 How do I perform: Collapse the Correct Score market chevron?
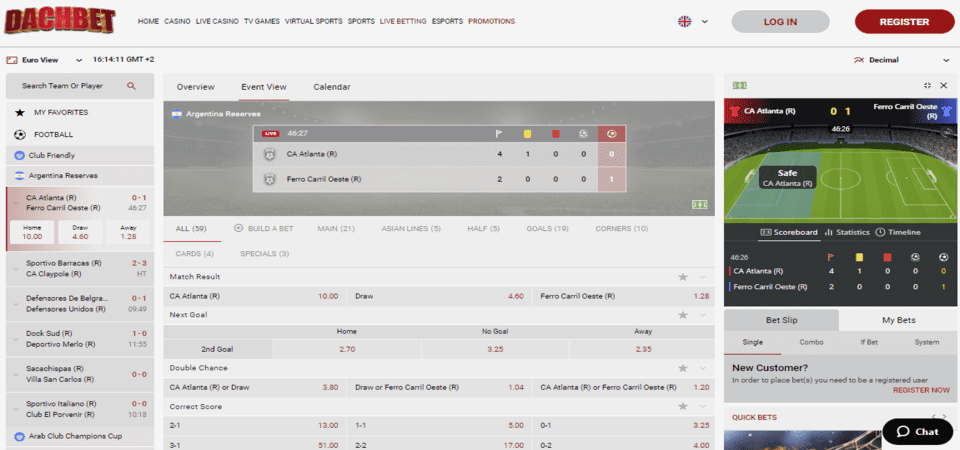[x=703, y=407]
